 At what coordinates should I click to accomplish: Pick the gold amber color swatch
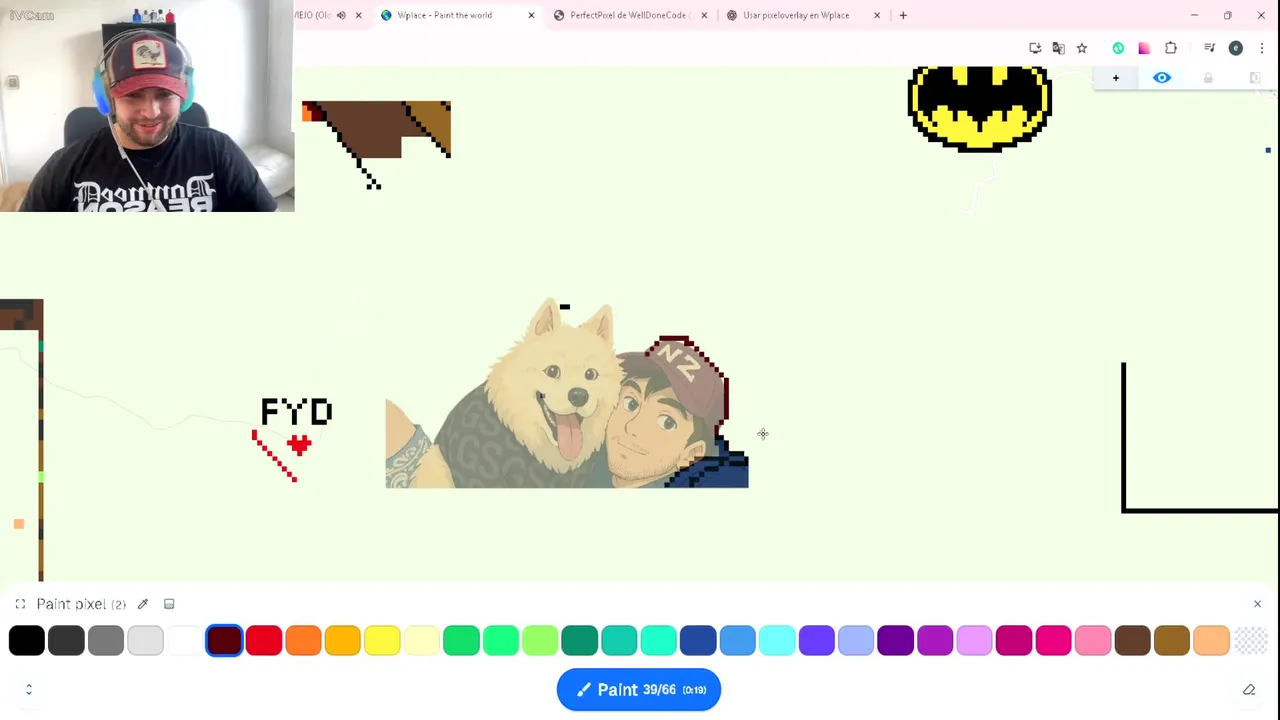pos(343,640)
